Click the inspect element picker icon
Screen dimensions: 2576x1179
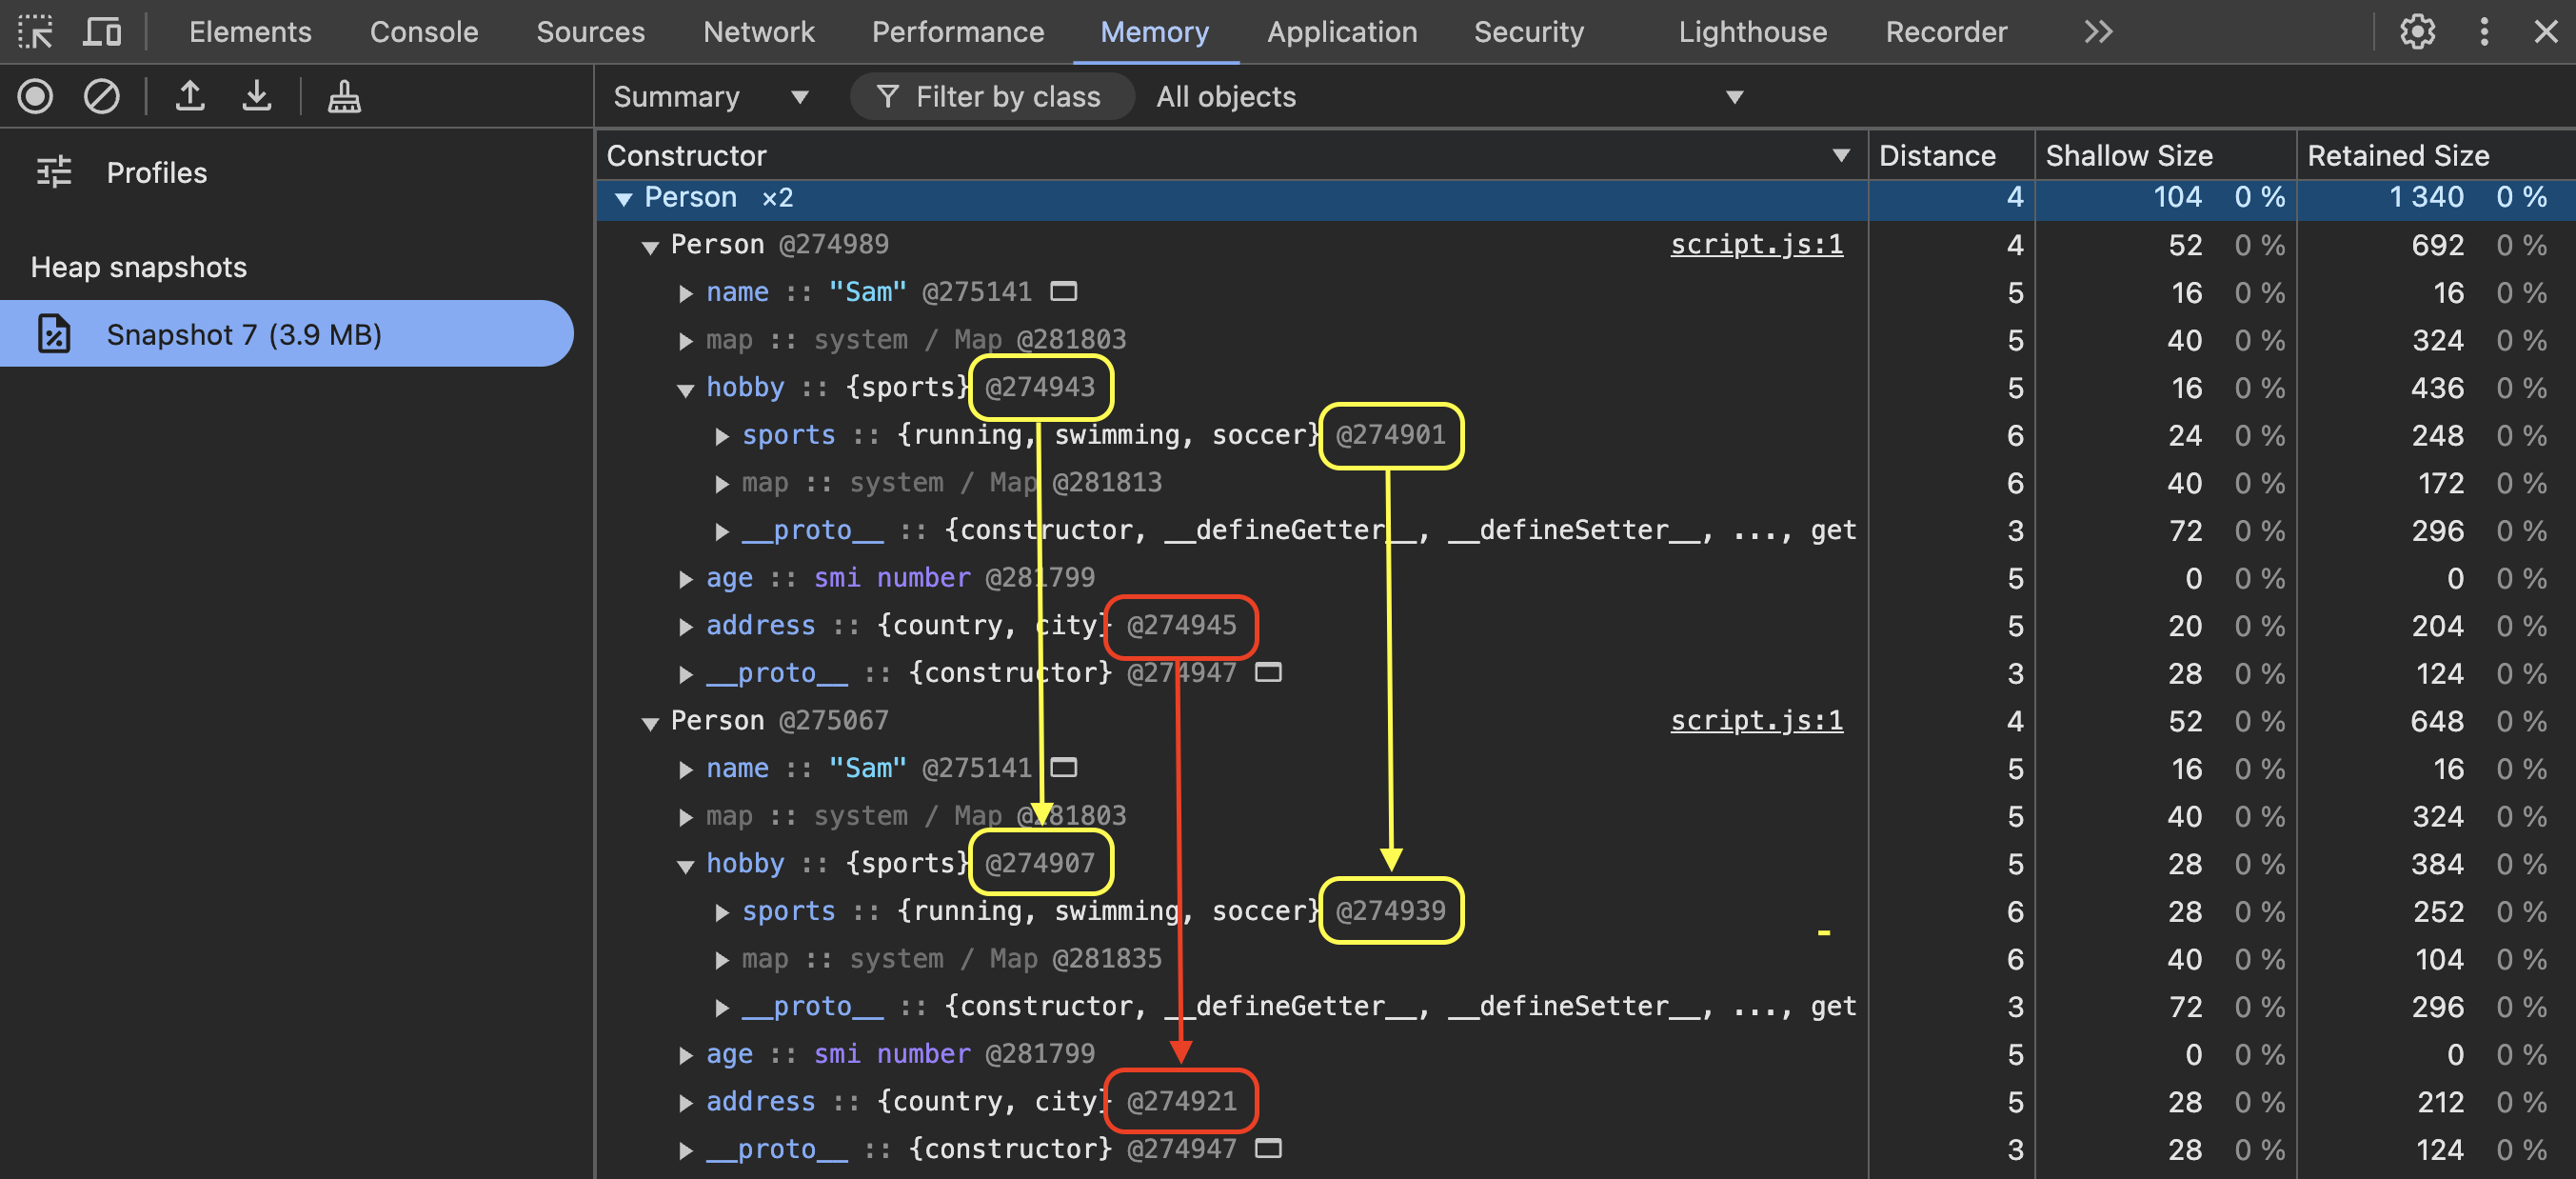click(x=35, y=32)
